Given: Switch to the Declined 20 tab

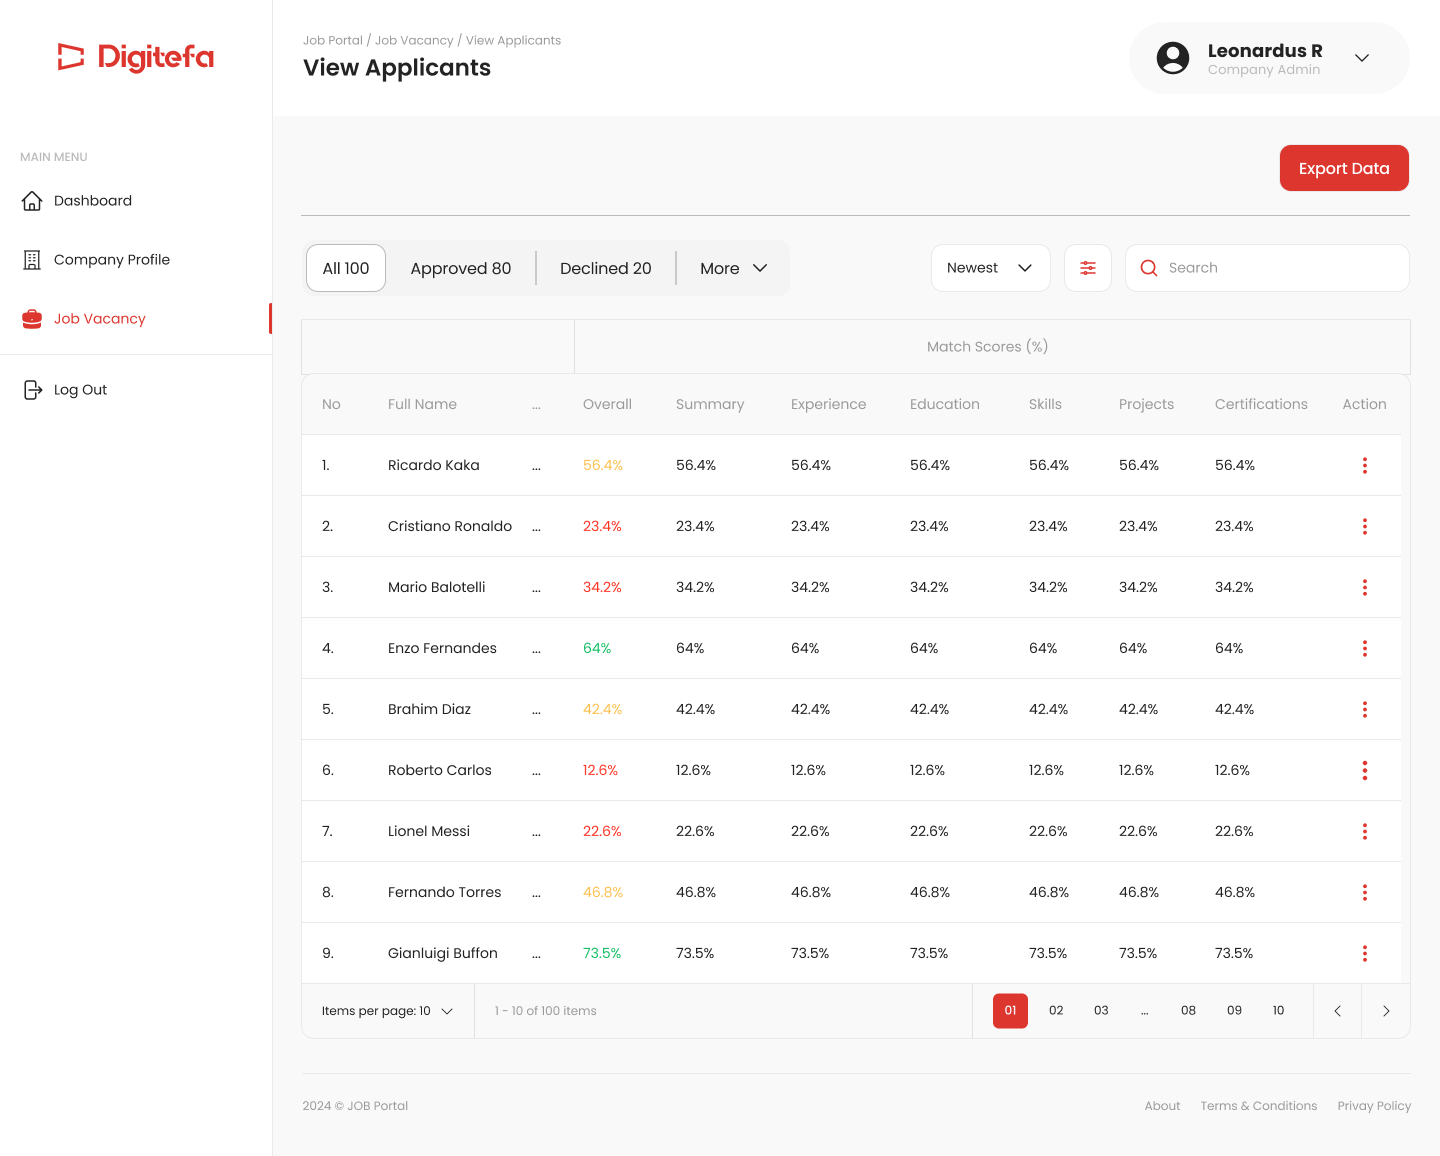Looking at the screenshot, I should (606, 268).
